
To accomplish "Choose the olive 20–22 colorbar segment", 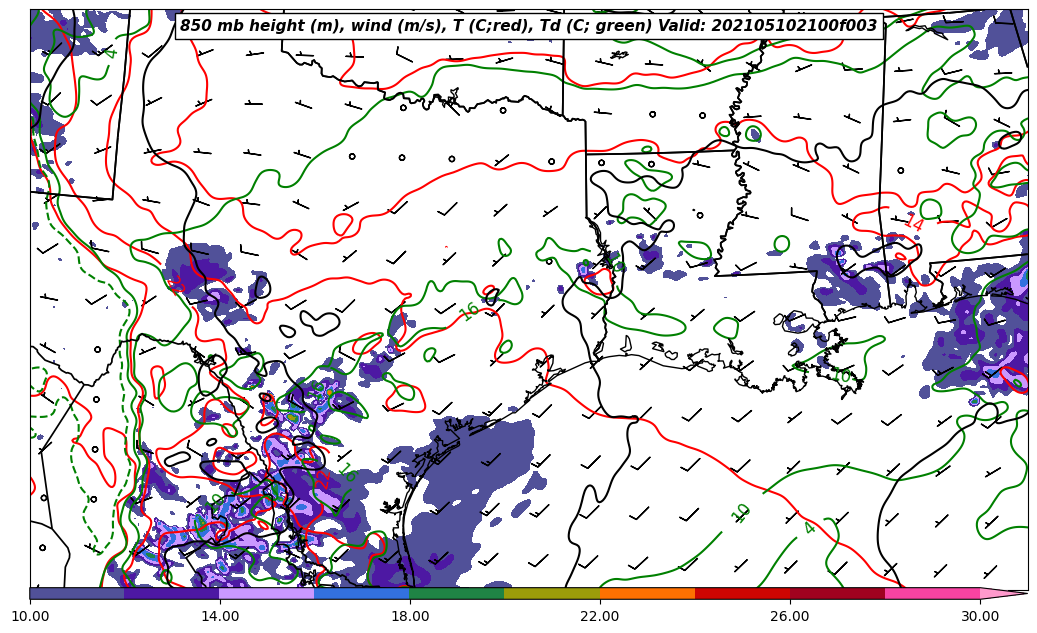I will click(551, 593).
